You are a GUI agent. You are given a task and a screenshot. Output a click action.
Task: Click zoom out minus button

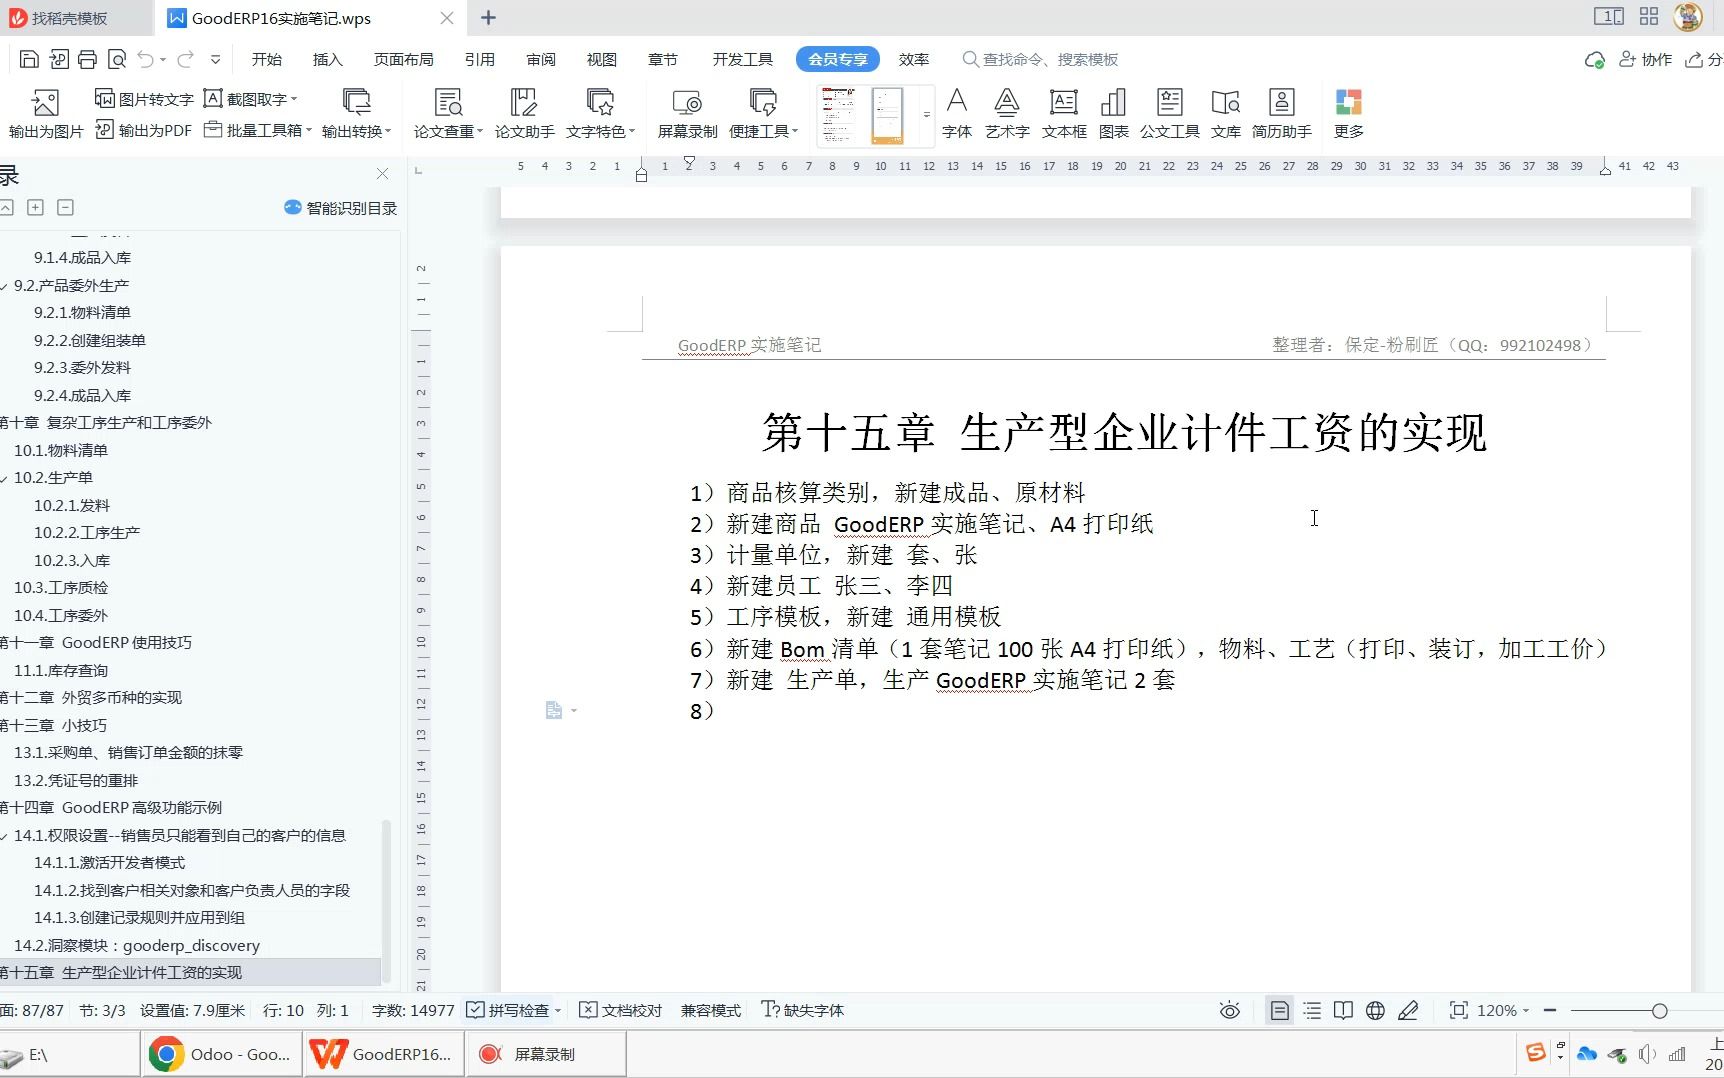tap(1550, 1011)
